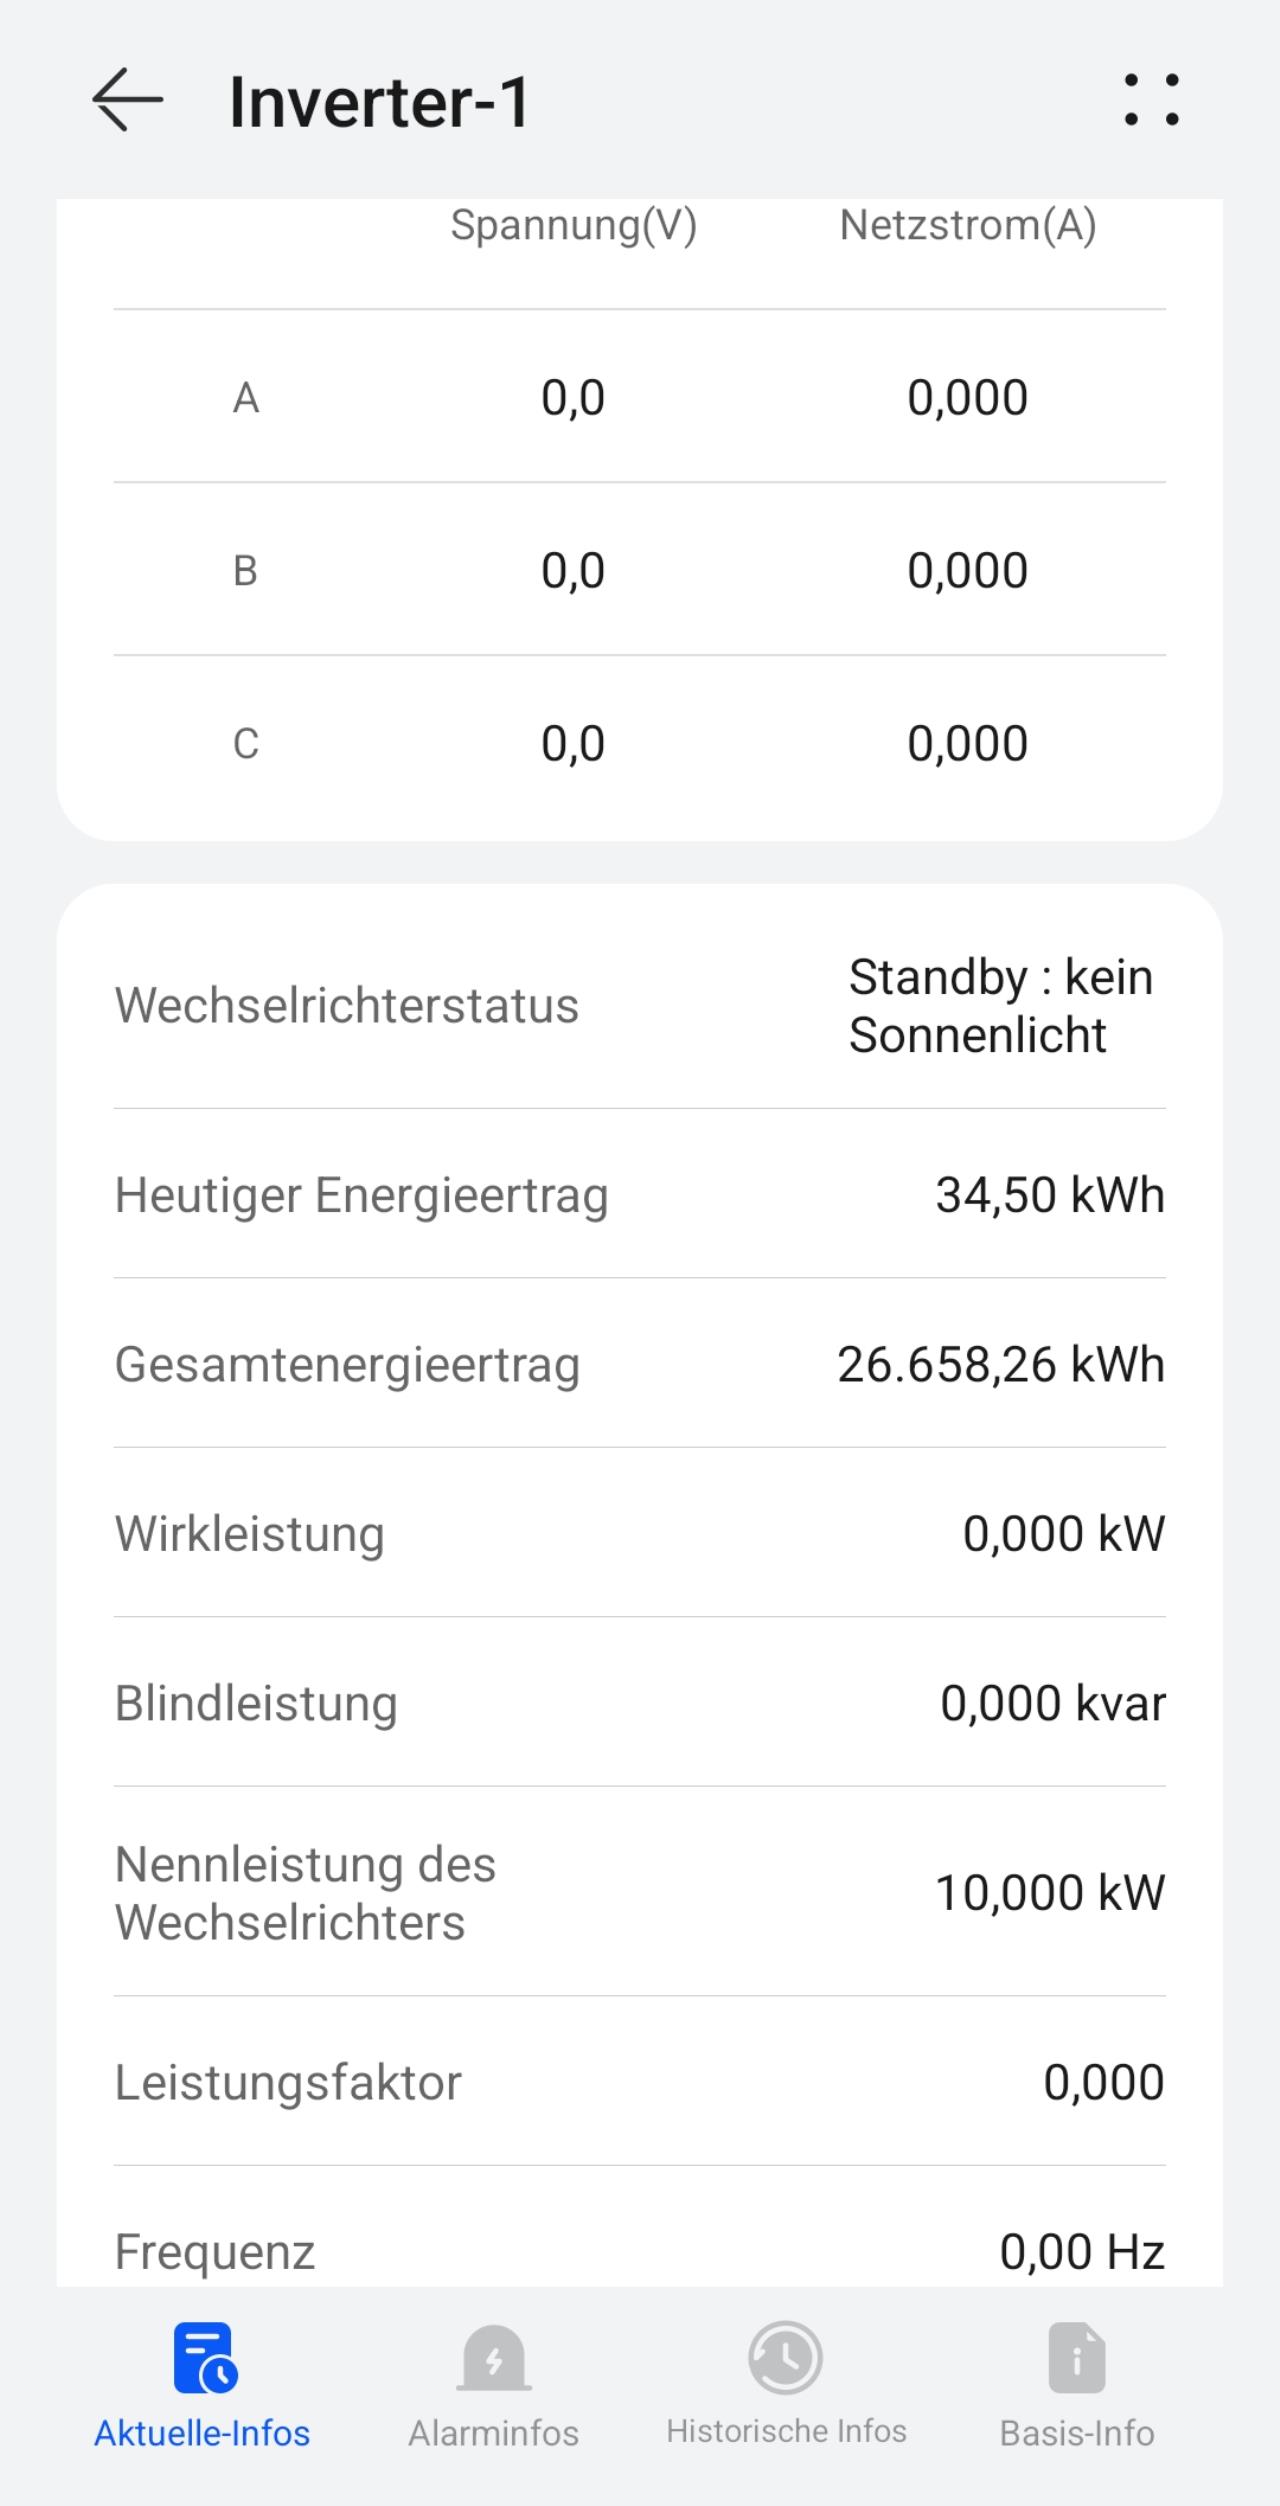Tap the back arrow icon
Screen dimensions: 1280x2506
(127, 100)
